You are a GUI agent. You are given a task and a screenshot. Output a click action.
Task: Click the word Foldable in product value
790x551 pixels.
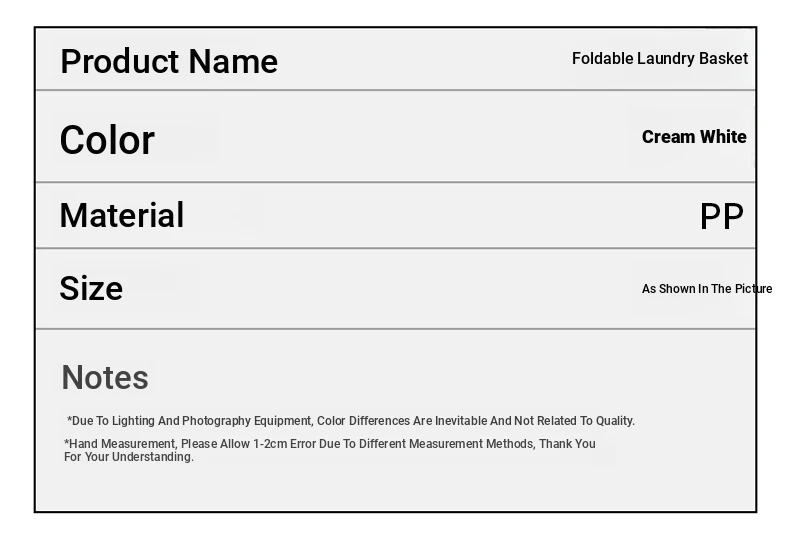point(602,58)
